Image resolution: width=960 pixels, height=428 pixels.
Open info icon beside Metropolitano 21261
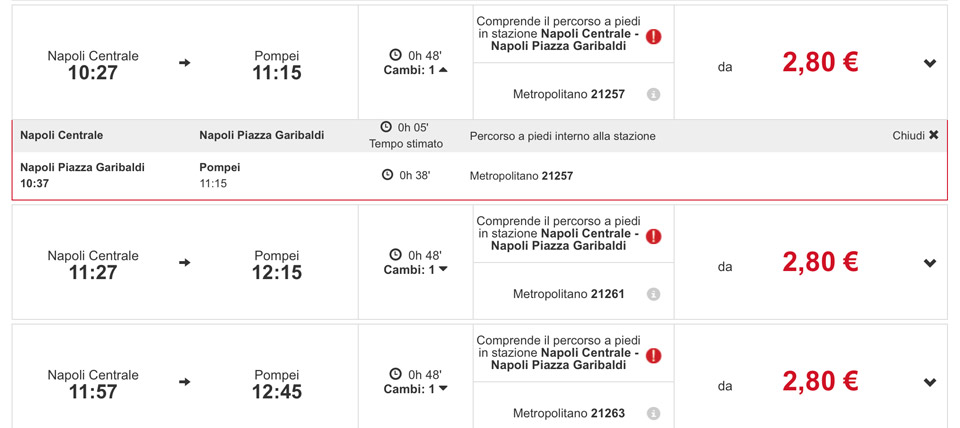point(653,294)
